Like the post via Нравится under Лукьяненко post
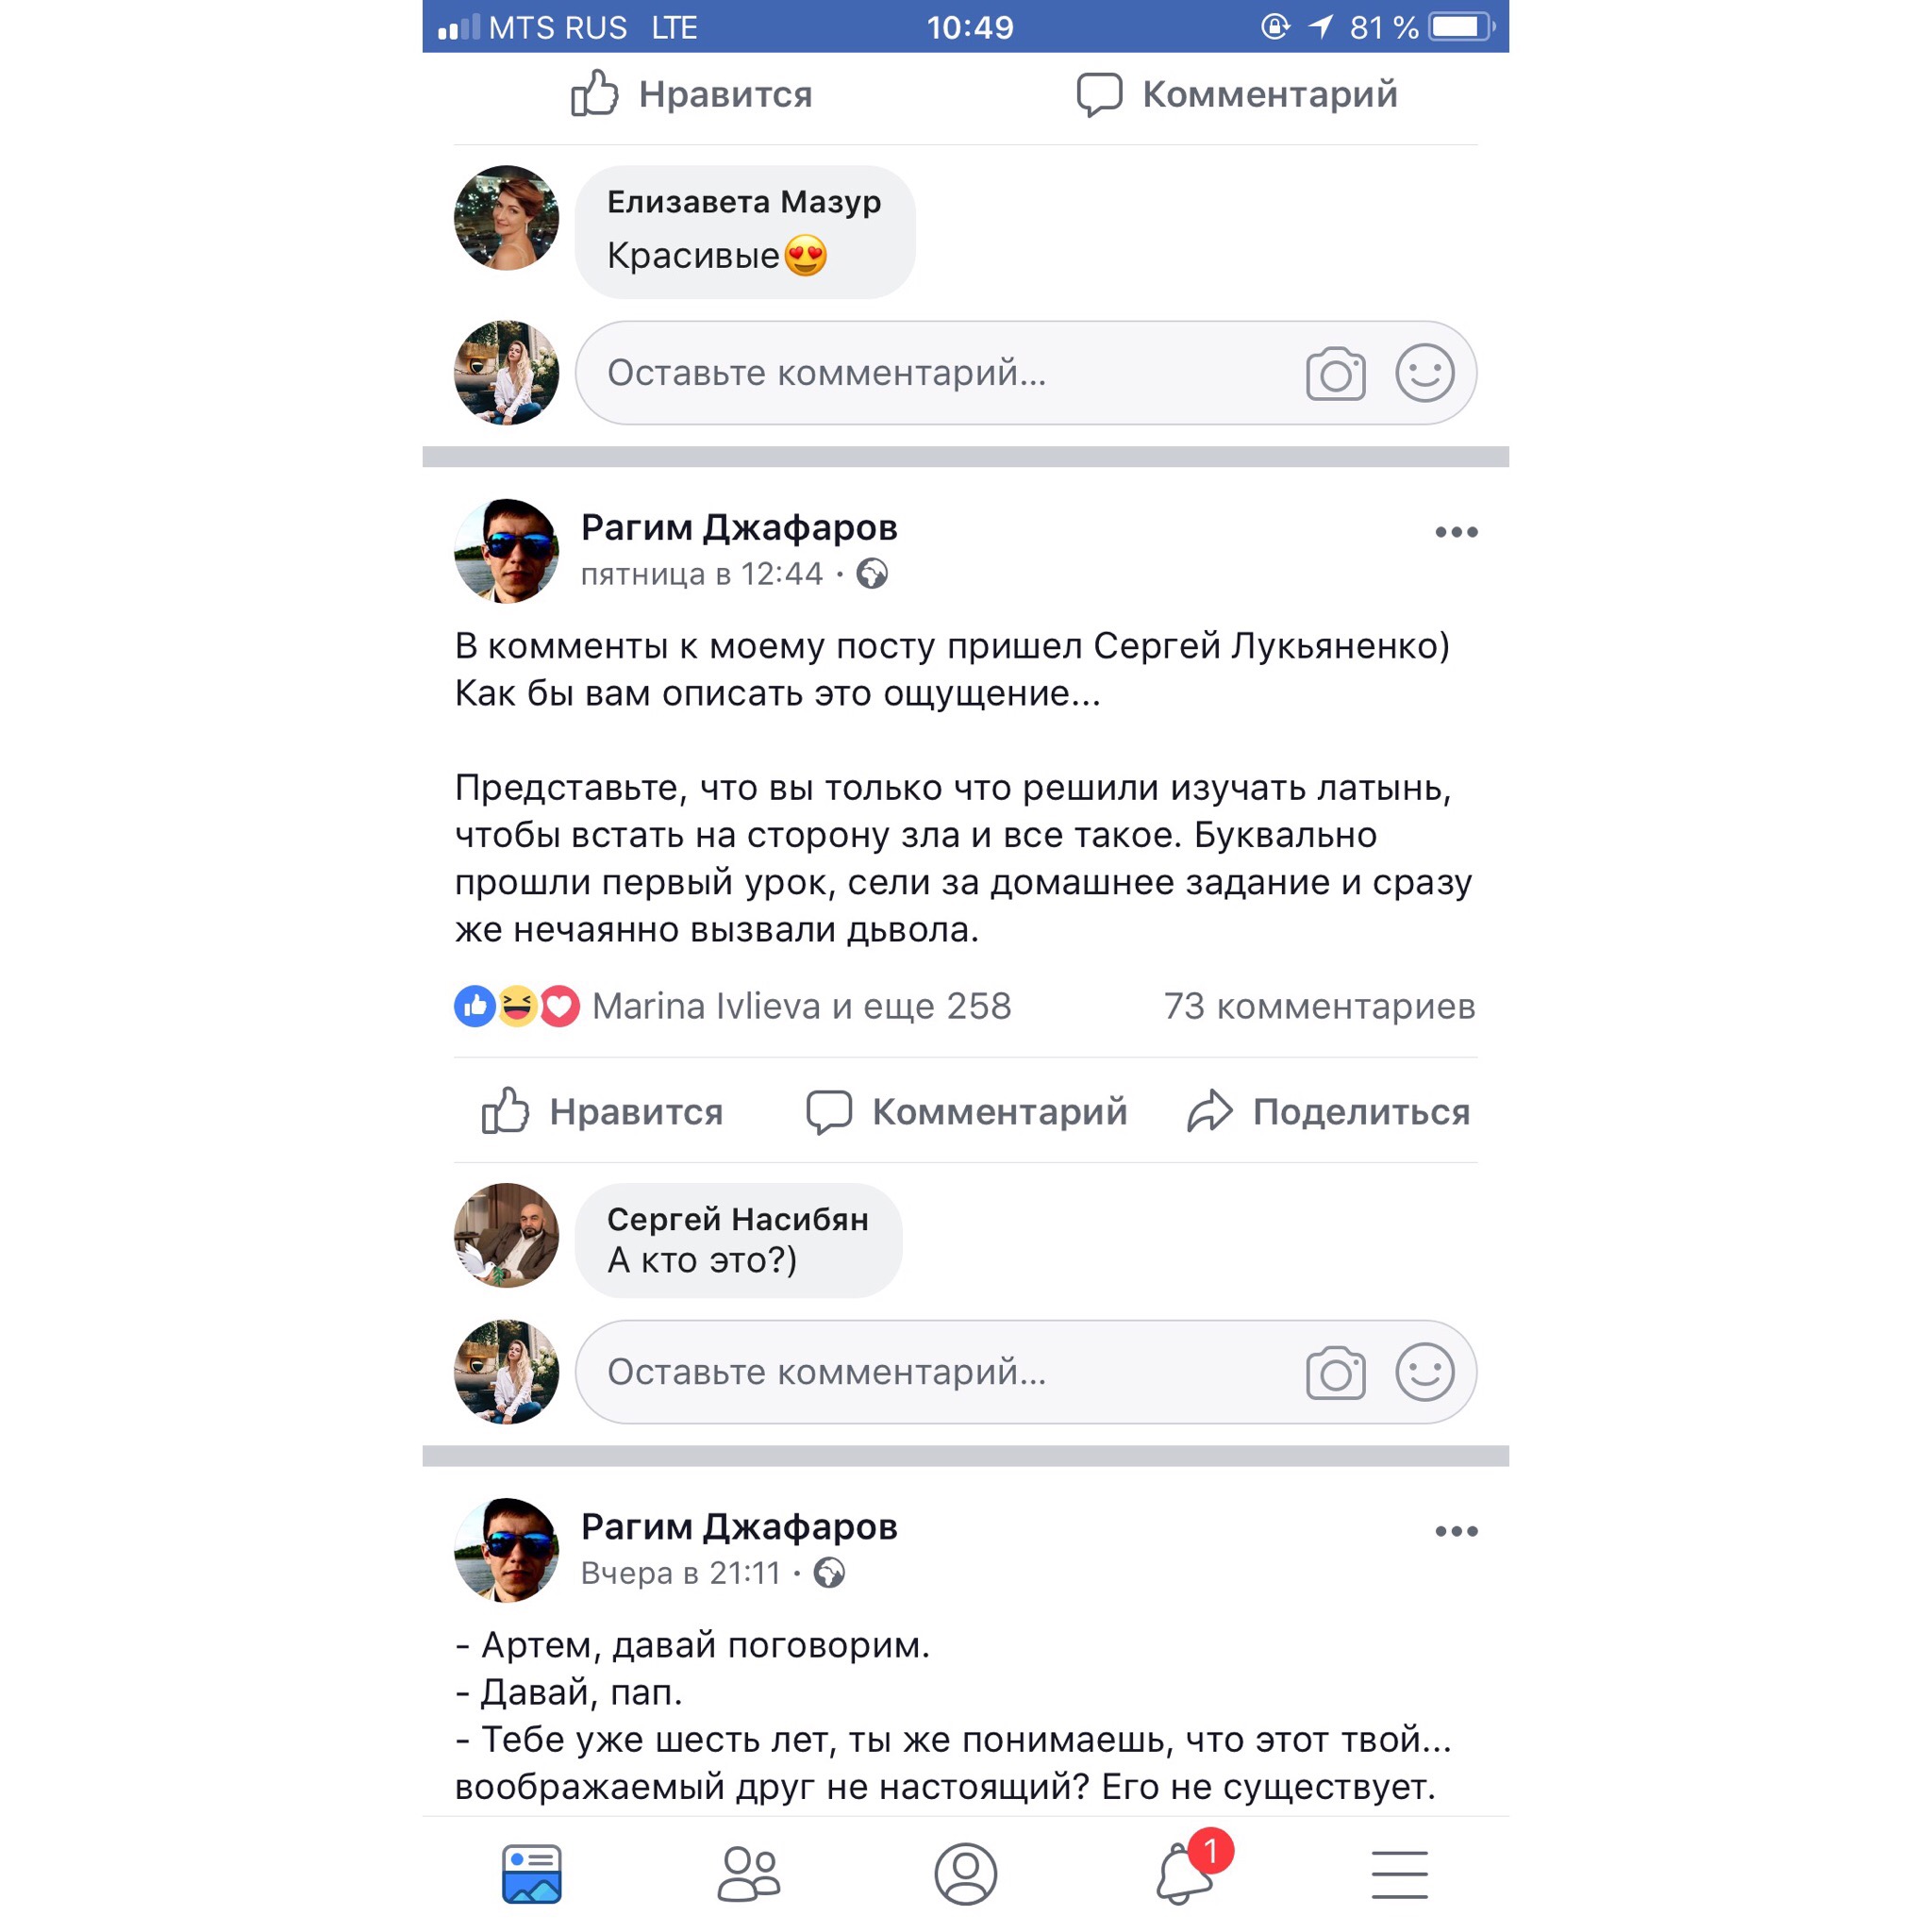The width and height of the screenshot is (1932, 1932). coord(602,1111)
